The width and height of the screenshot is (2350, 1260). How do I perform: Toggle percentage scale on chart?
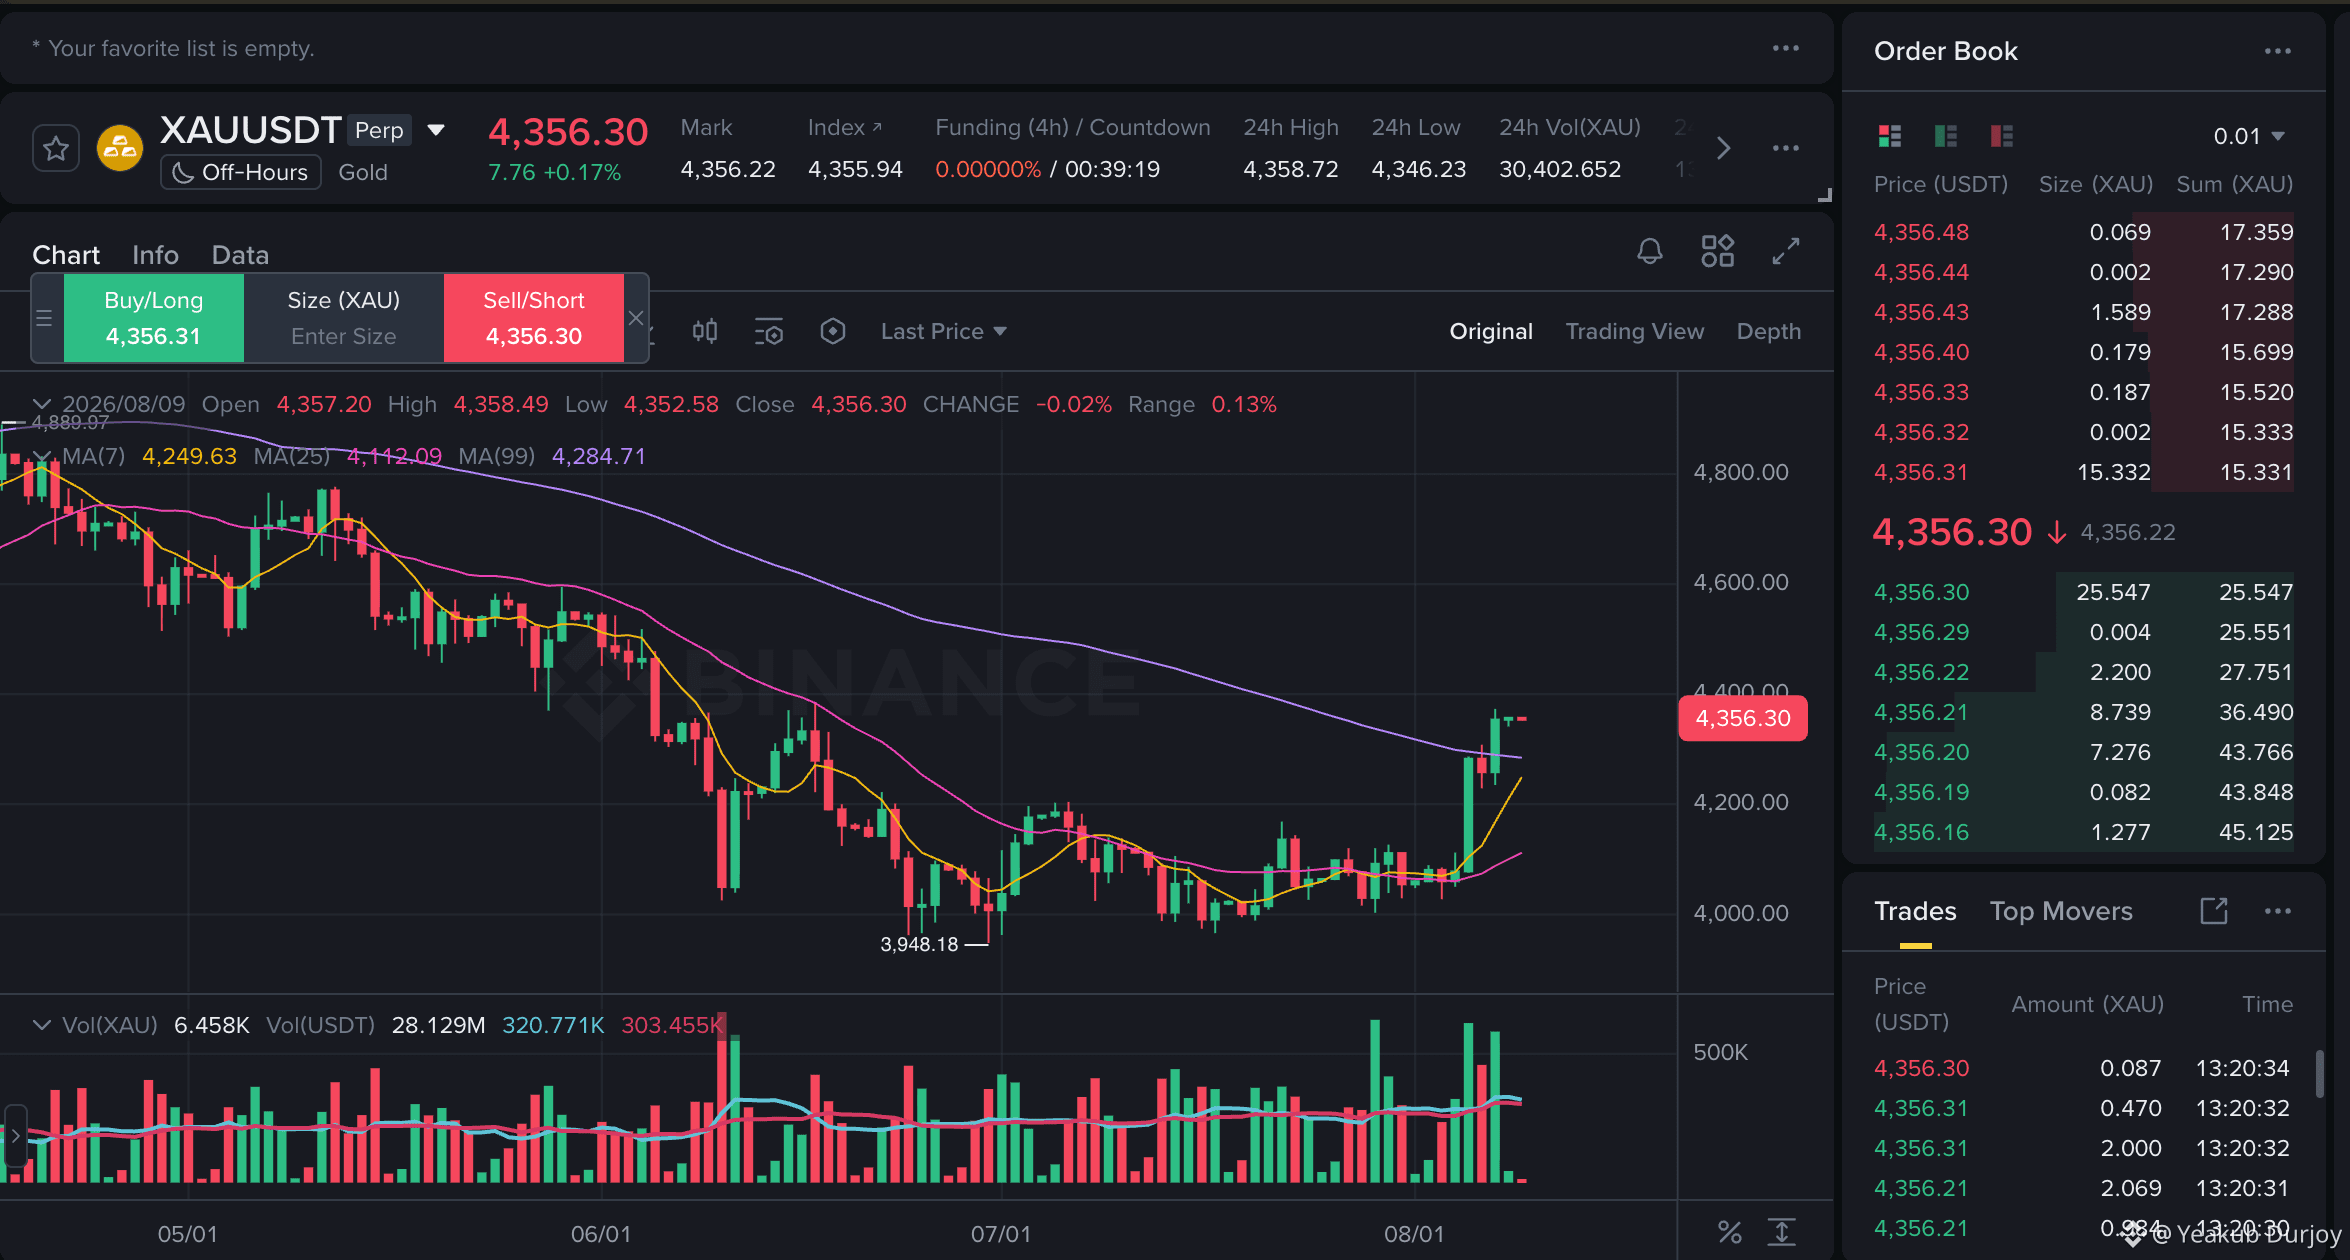point(1730,1232)
